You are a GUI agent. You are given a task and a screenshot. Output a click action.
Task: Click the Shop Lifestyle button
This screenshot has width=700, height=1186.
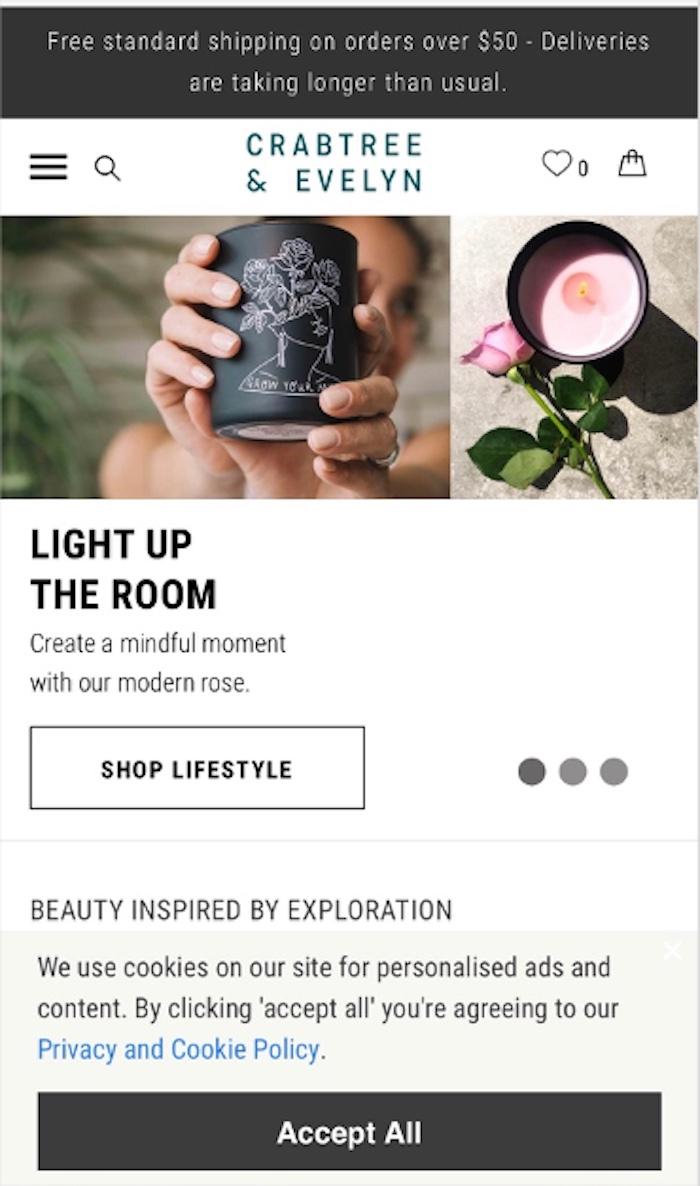pos(197,768)
